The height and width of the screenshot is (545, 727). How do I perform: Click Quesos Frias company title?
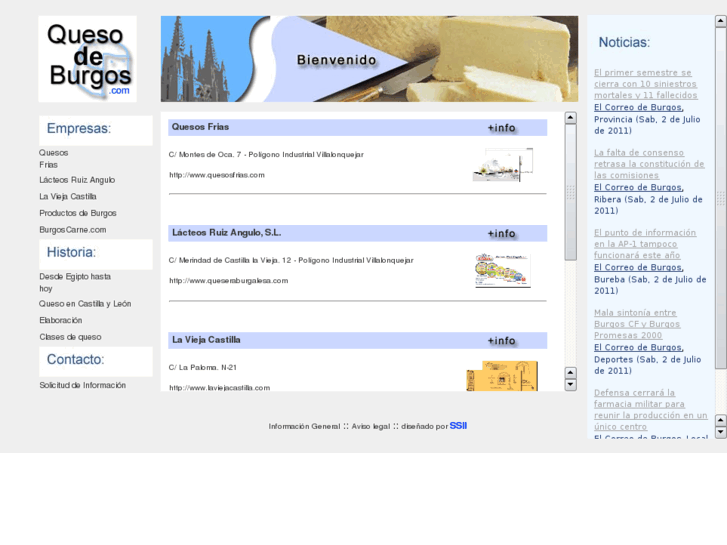[x=200, y=127]
